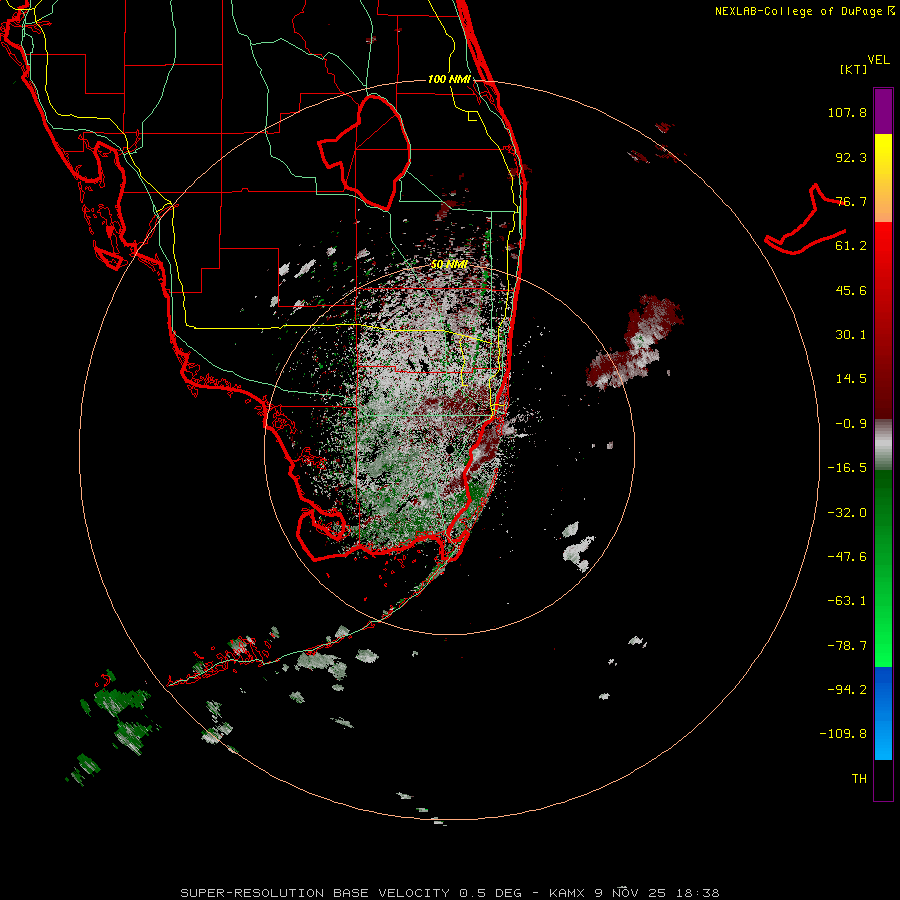This screenshot has width=900, height=900.
Task: Click the -109.8 legend value
Action: point(843,734)
